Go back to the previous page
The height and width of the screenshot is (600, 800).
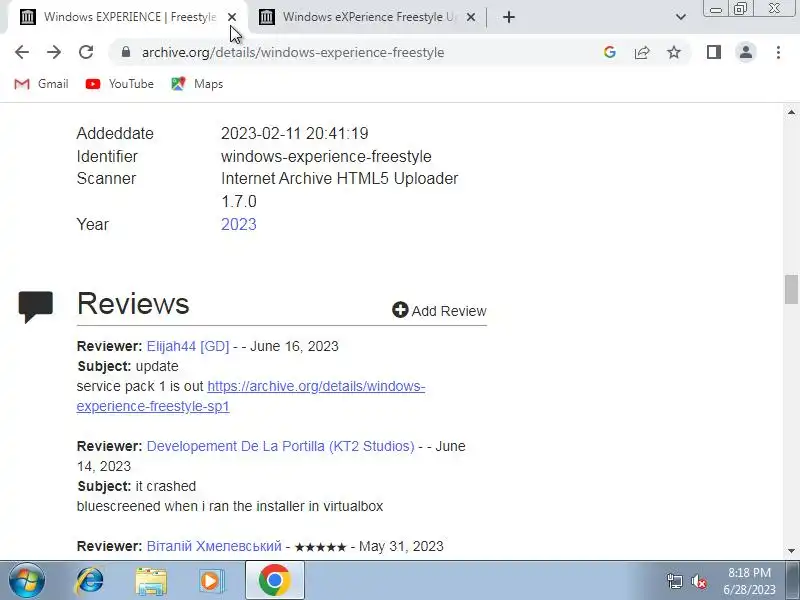point(22,52)
